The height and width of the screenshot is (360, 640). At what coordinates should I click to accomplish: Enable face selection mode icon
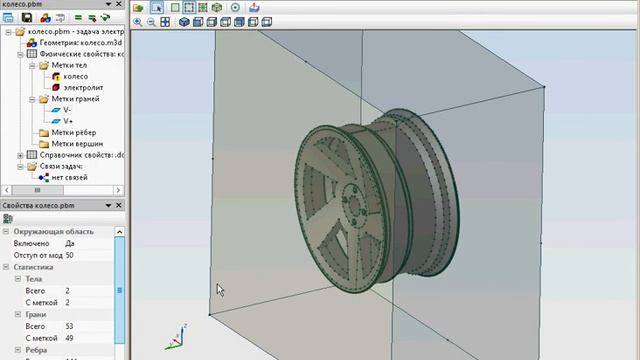pyautogui.click(x=175, y=8)
